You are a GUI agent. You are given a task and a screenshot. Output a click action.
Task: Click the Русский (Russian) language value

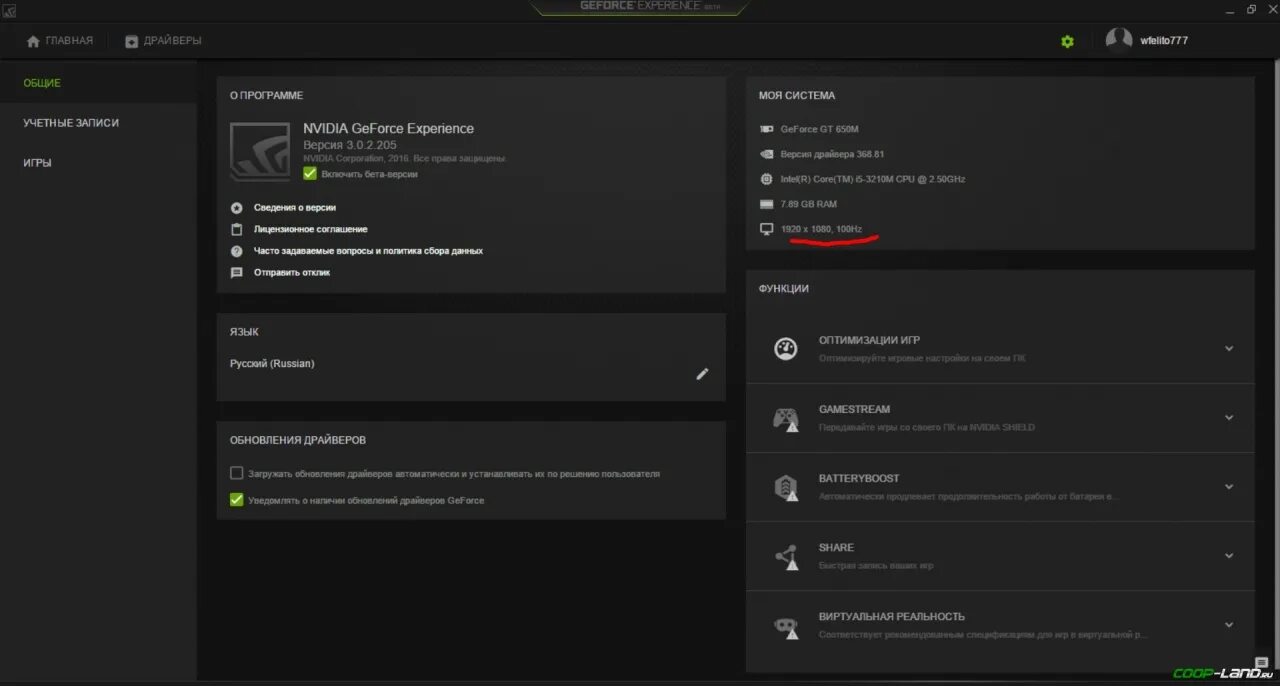272,364
